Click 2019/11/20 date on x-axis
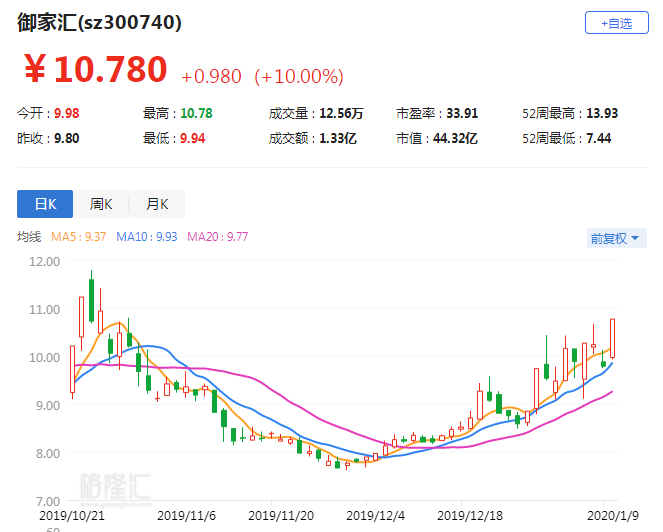This screenshot has width=663, height=532. click(281, 516)
